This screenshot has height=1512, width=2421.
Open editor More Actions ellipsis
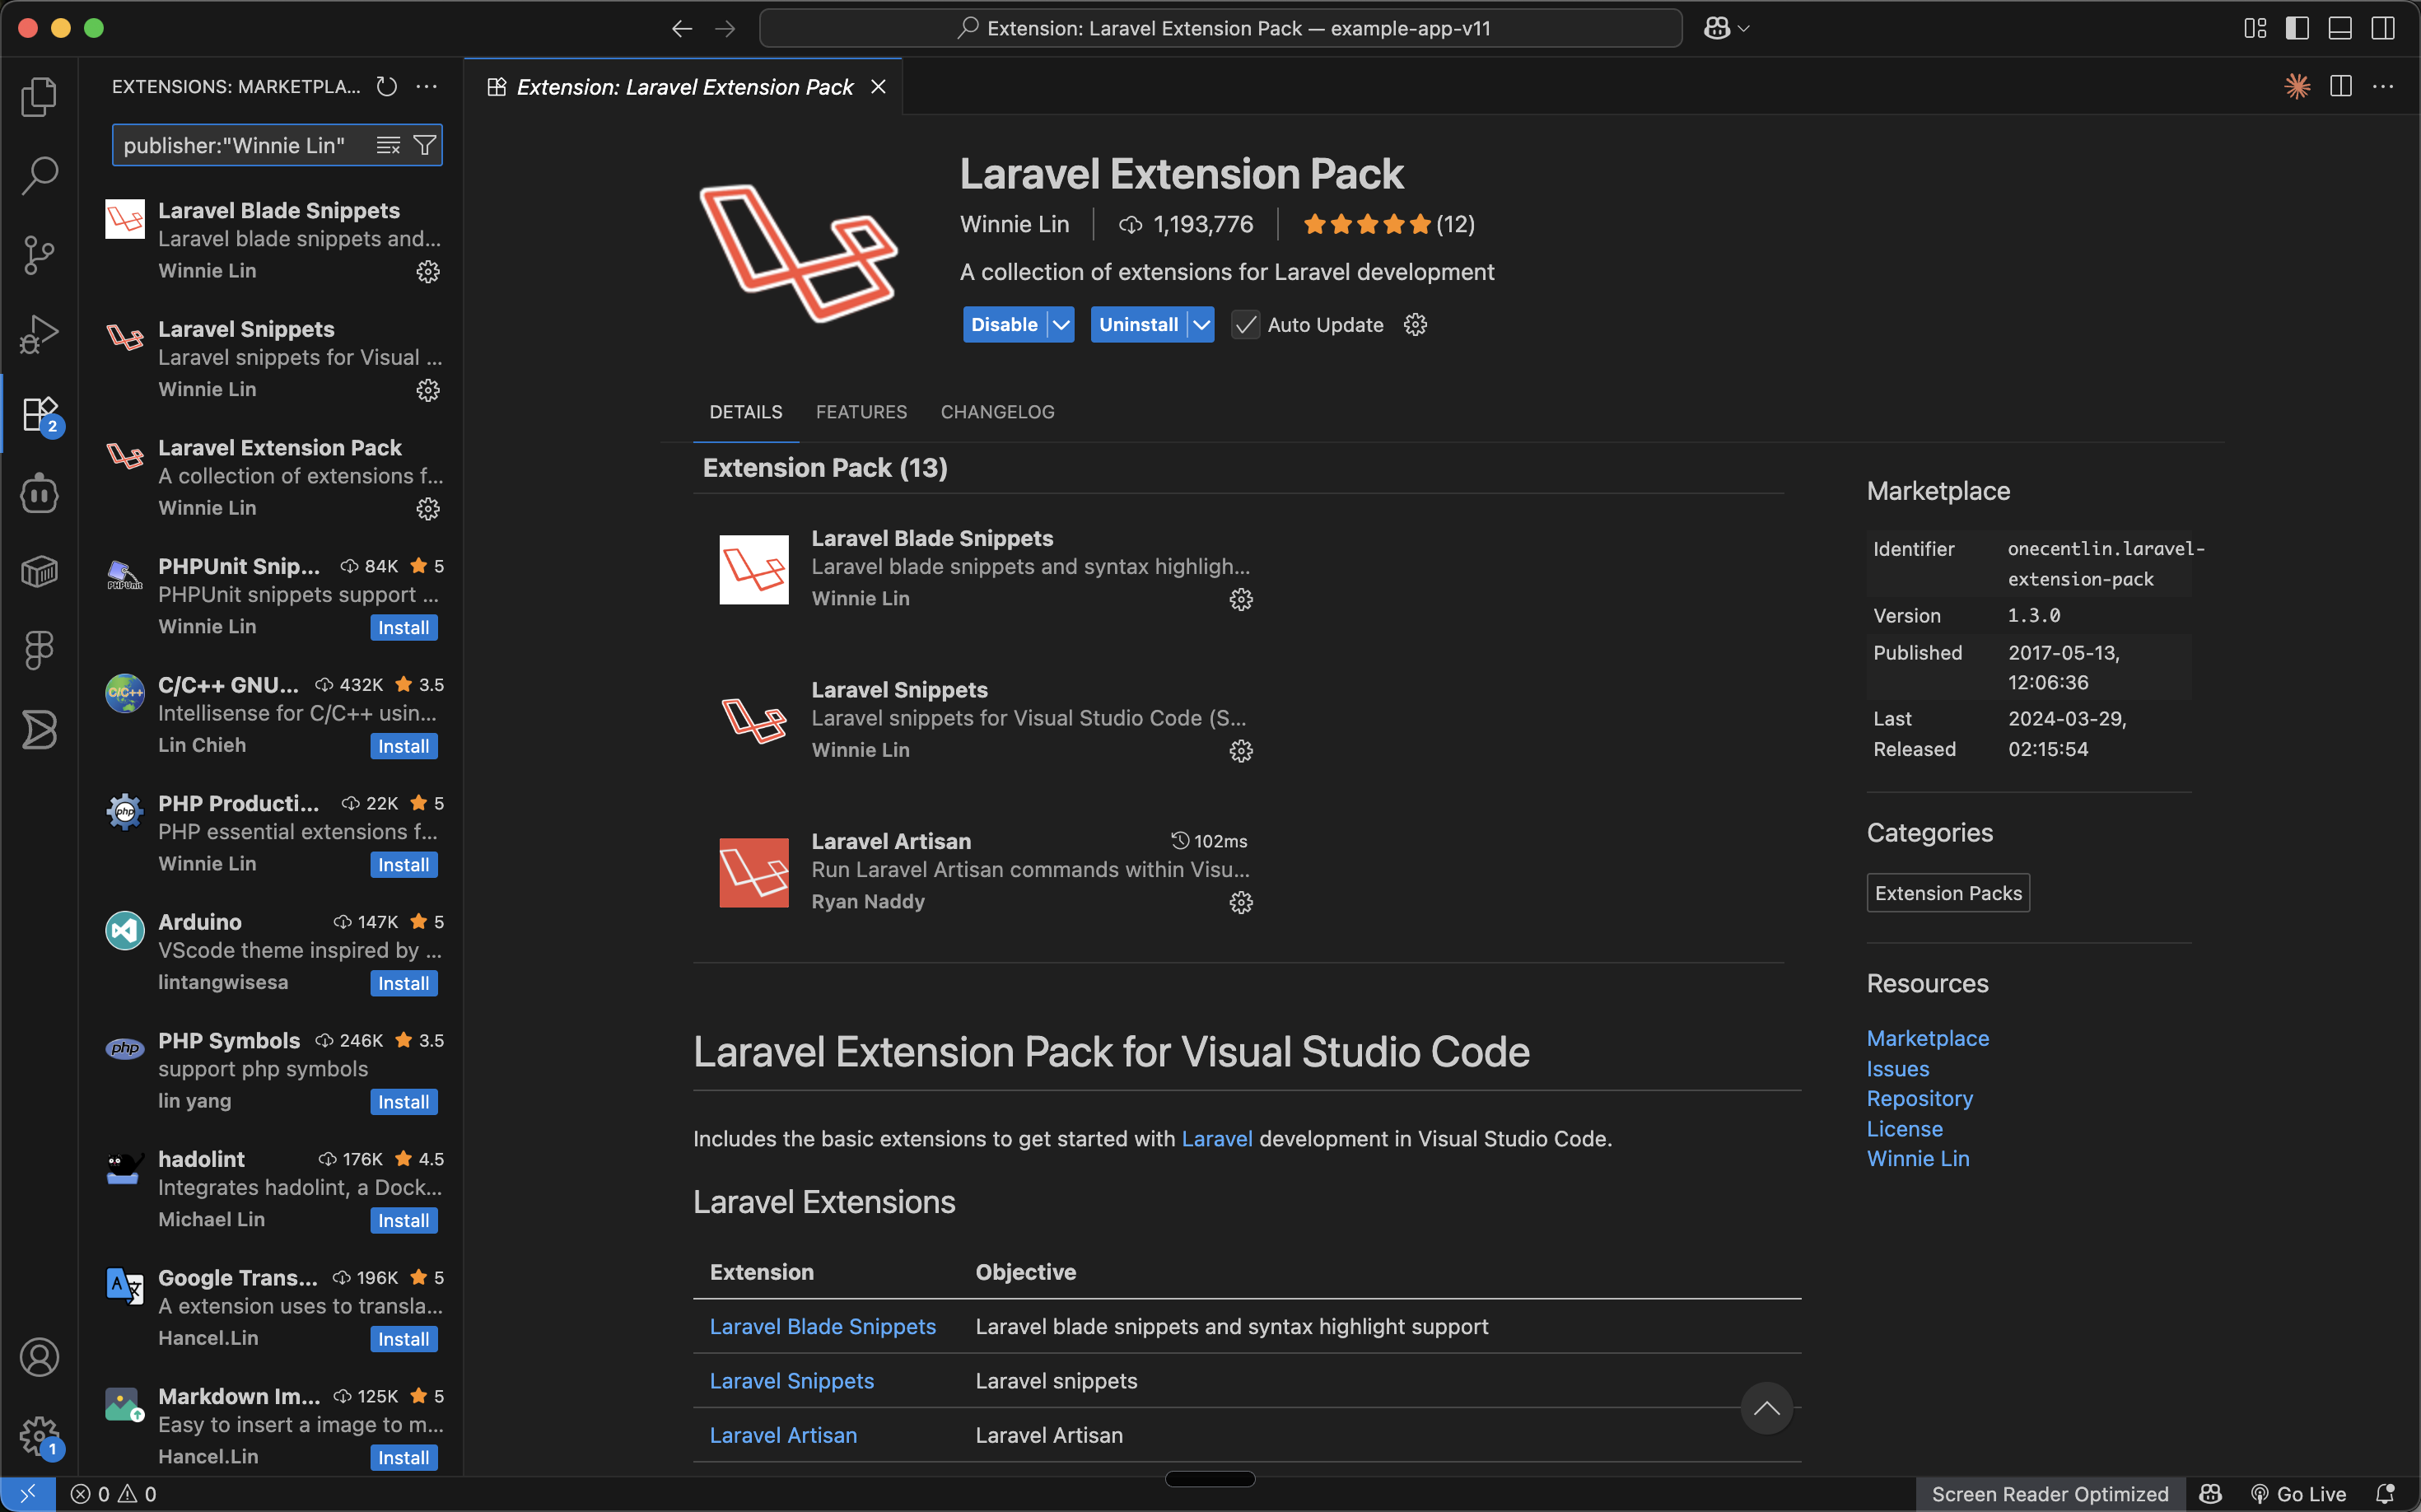click(2383, 87)
